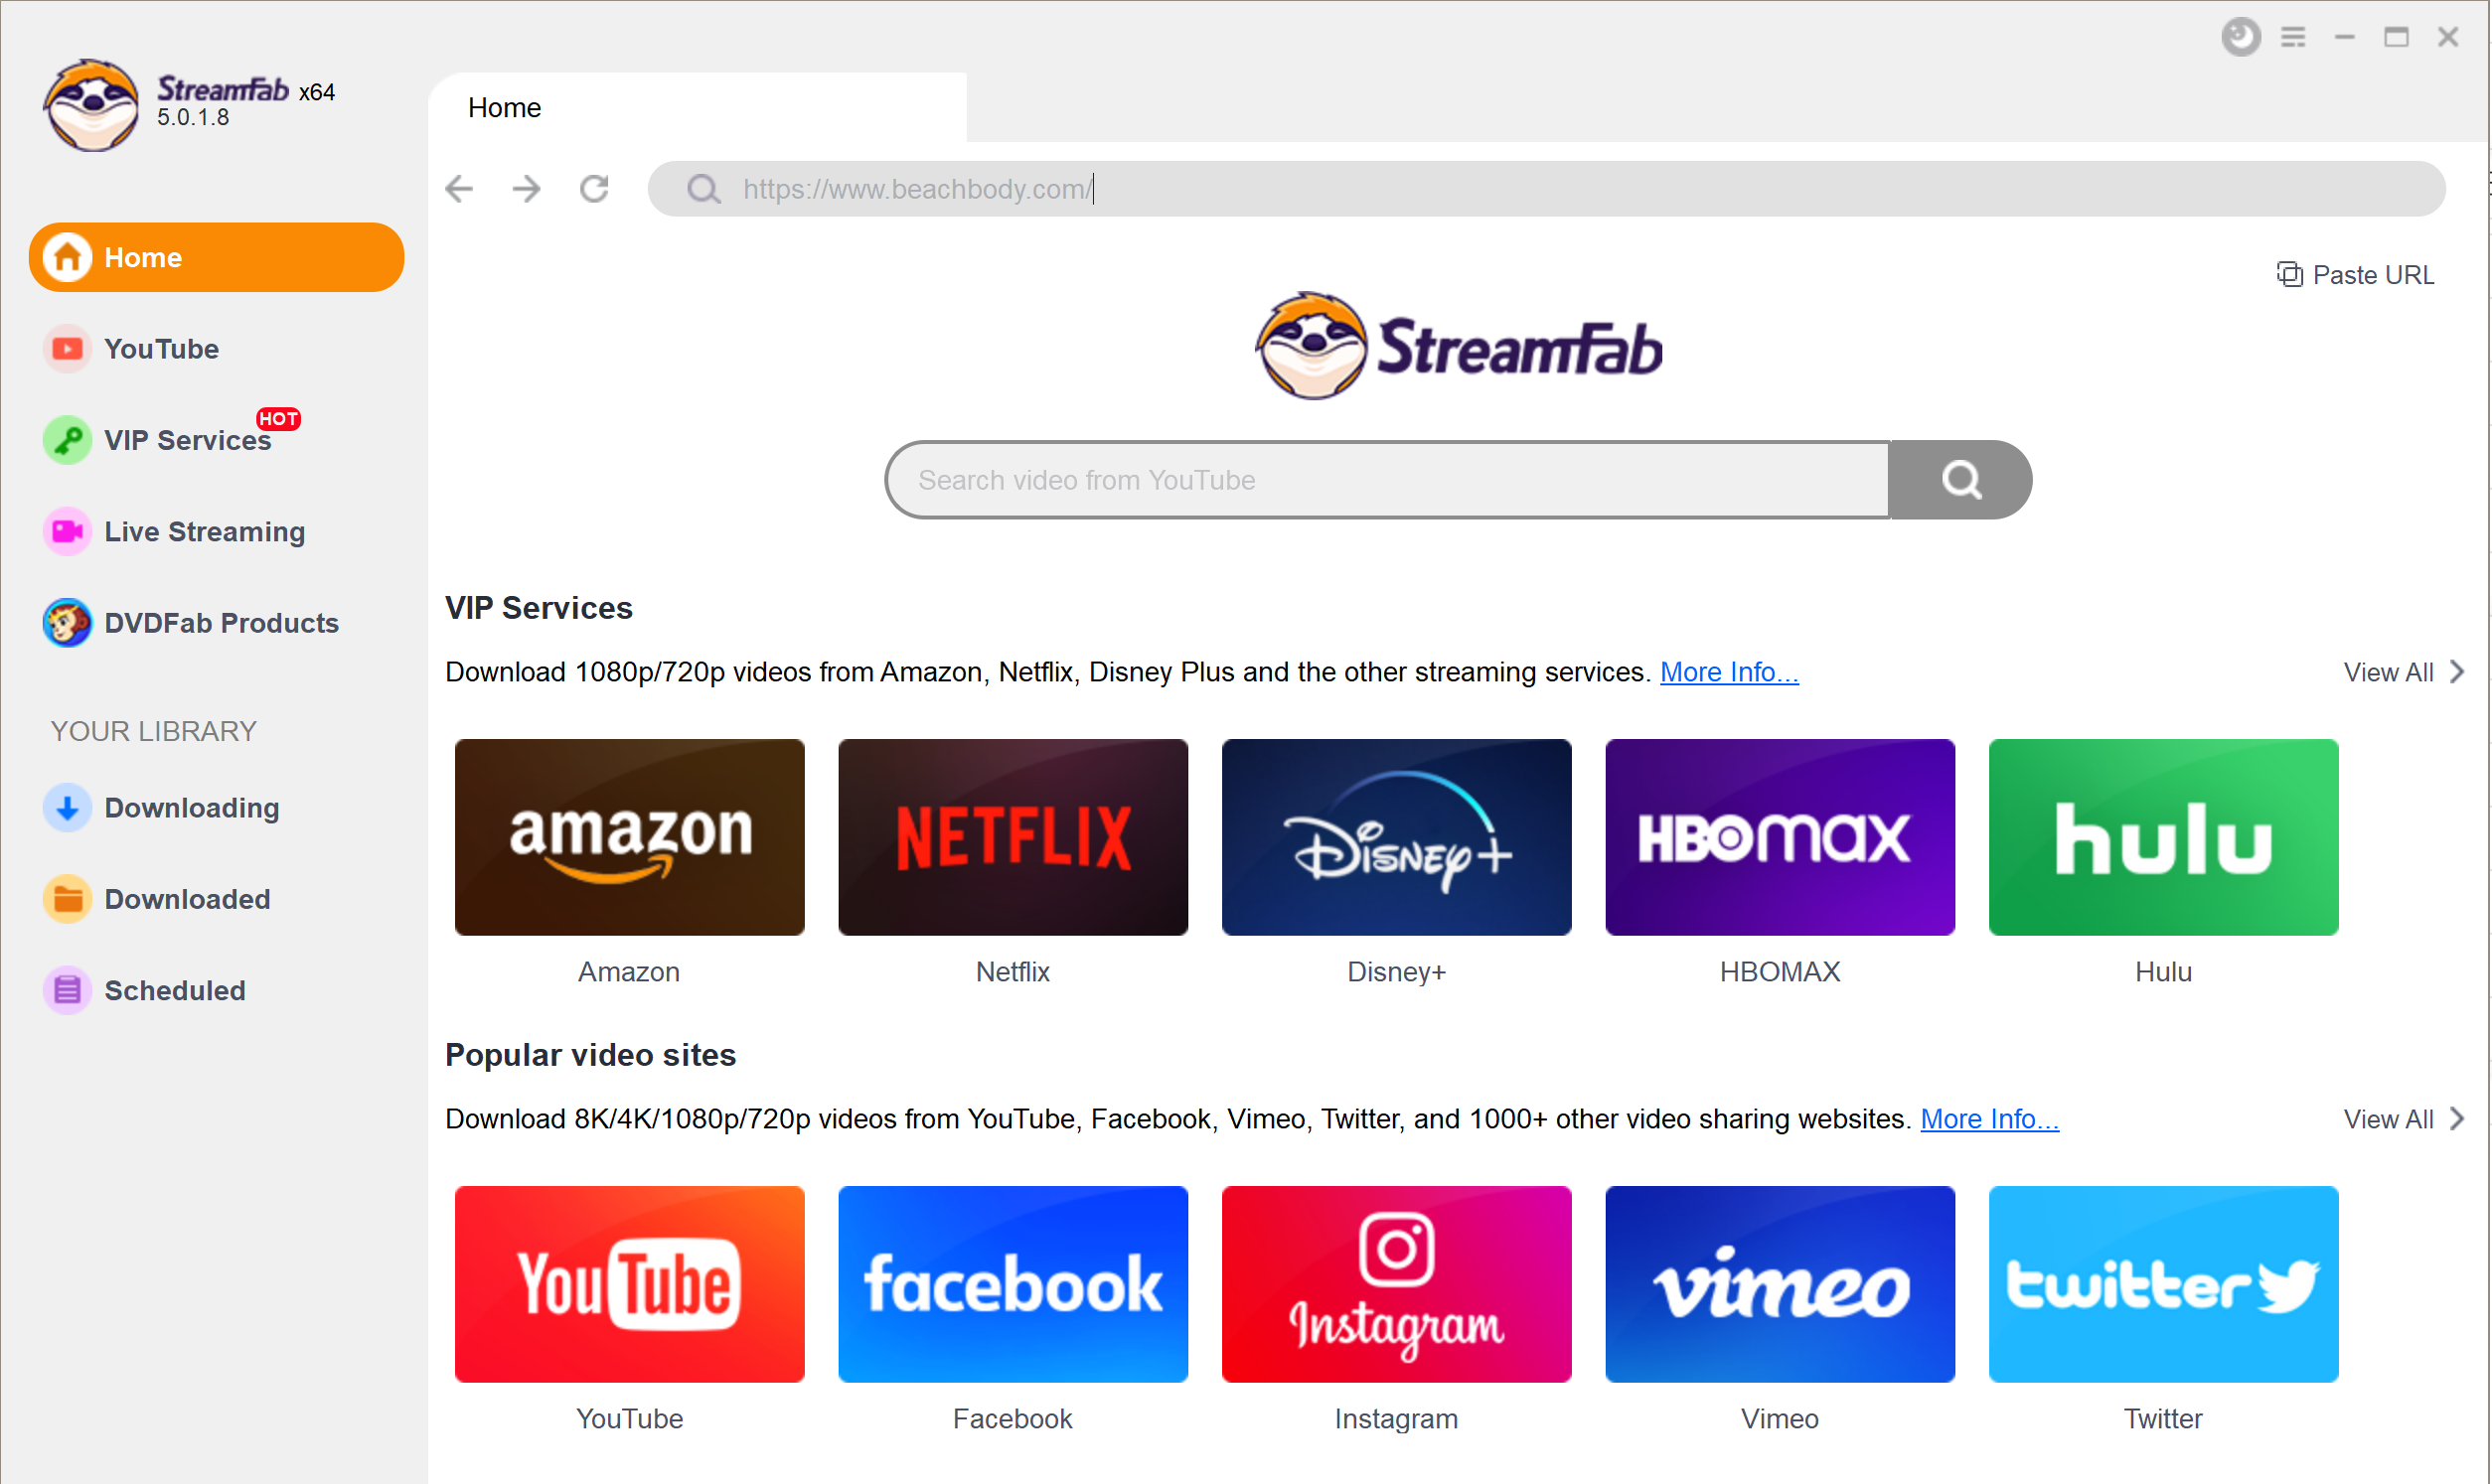Screen dimensions: 2492x1484
Task: Click the StreamFab Home sidebar icon
Action: [66, 256]
